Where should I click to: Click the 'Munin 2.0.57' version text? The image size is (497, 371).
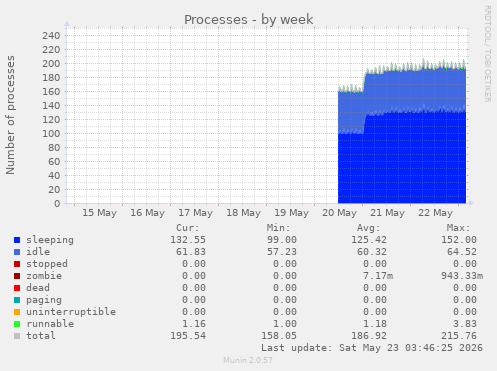coord(248,360)
